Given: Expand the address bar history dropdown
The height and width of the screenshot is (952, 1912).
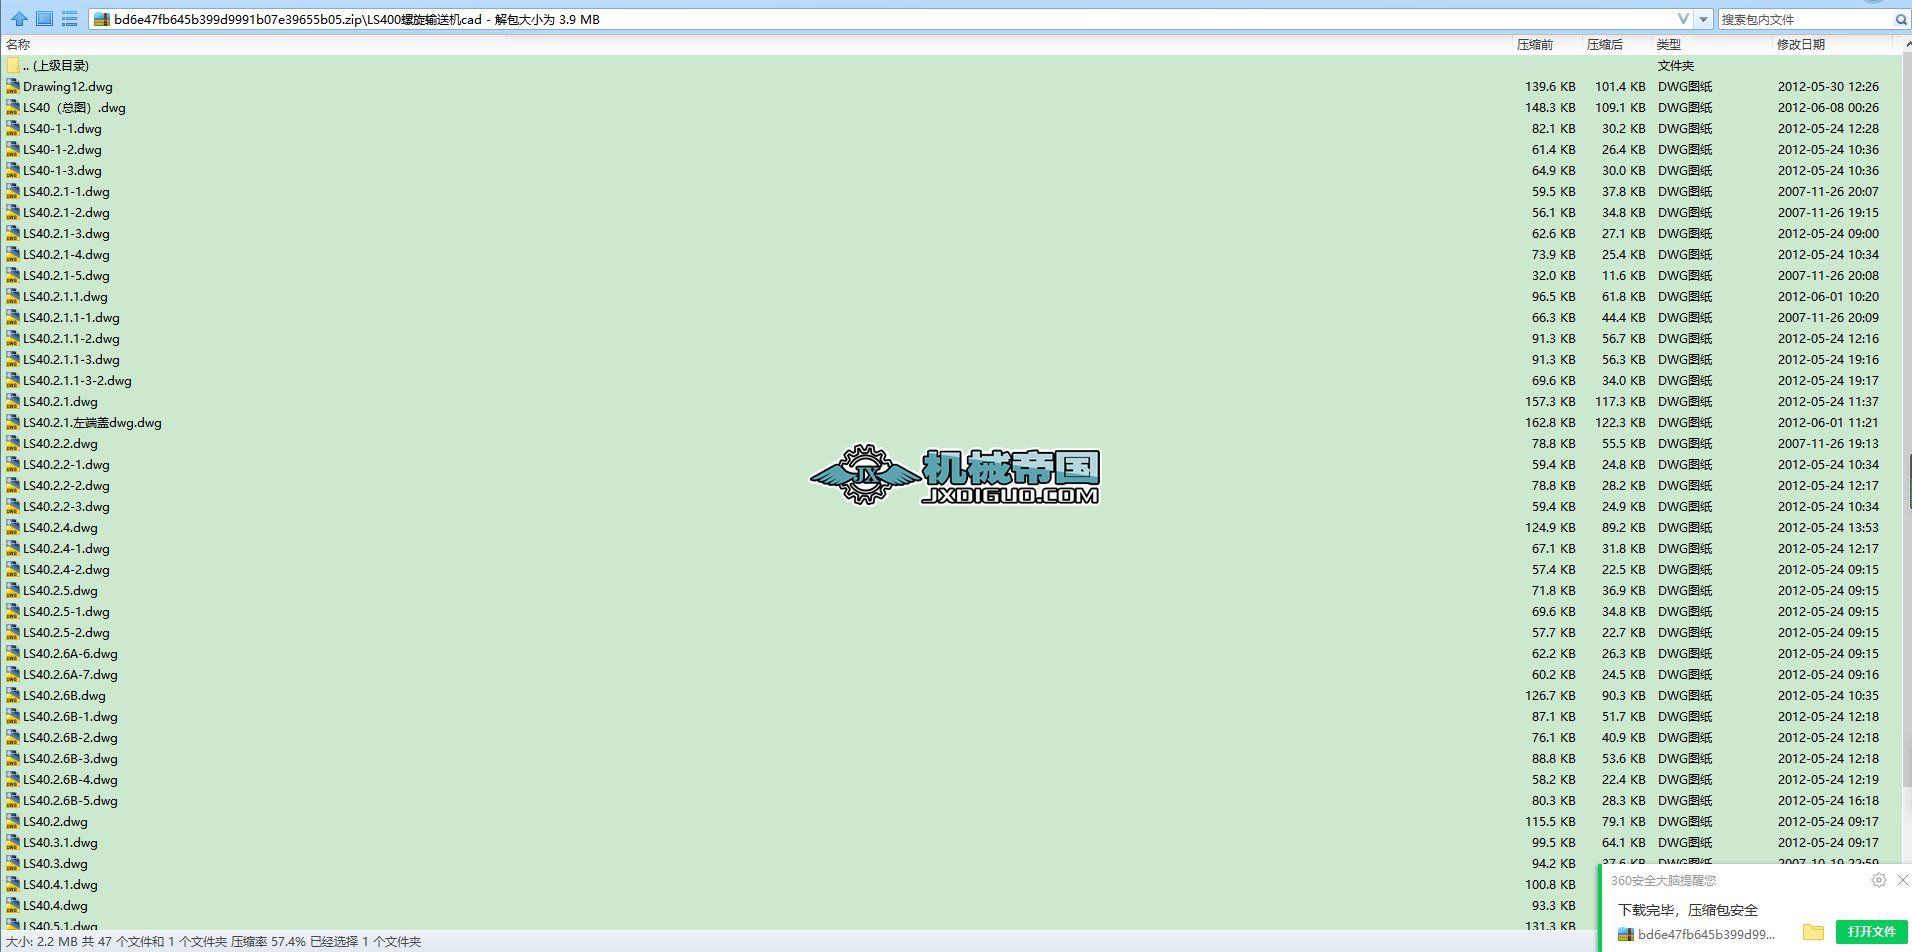Looking at the screenshot, I should point(1705,19).
